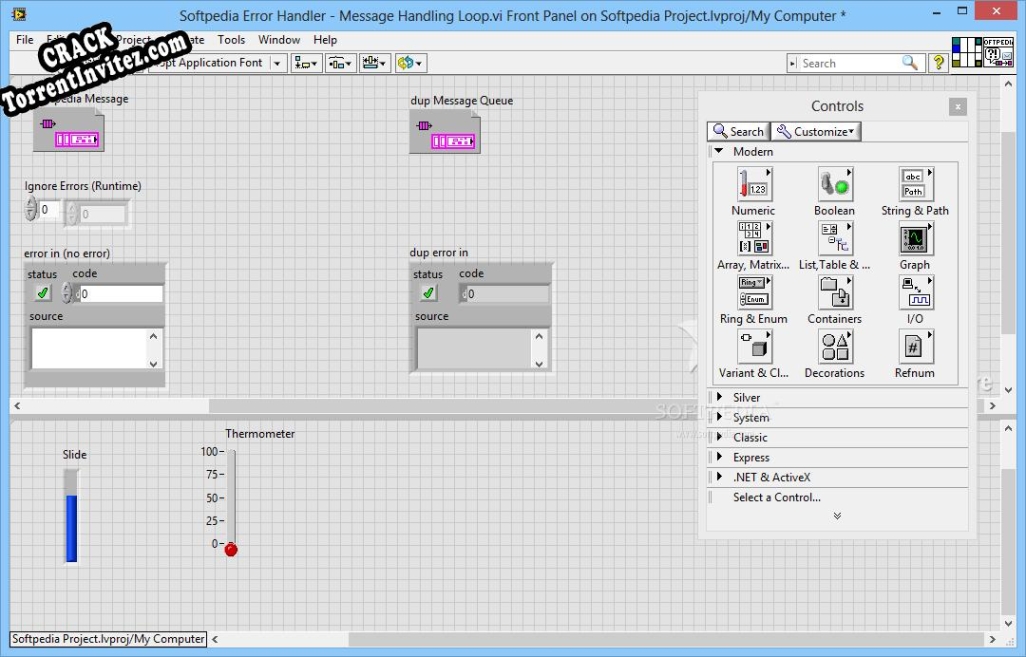Click the status checkmark in error in cluster
This screenshot has height=657, width=1026.
coord(42,292)
